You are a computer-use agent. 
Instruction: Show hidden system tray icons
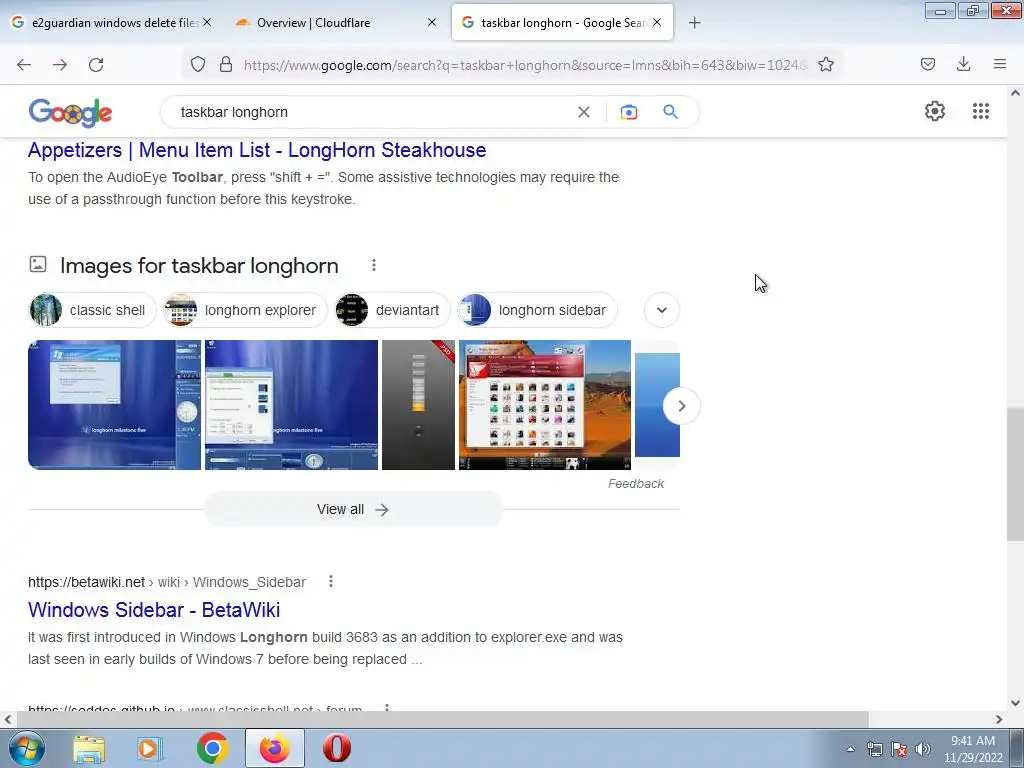(850, 749)
